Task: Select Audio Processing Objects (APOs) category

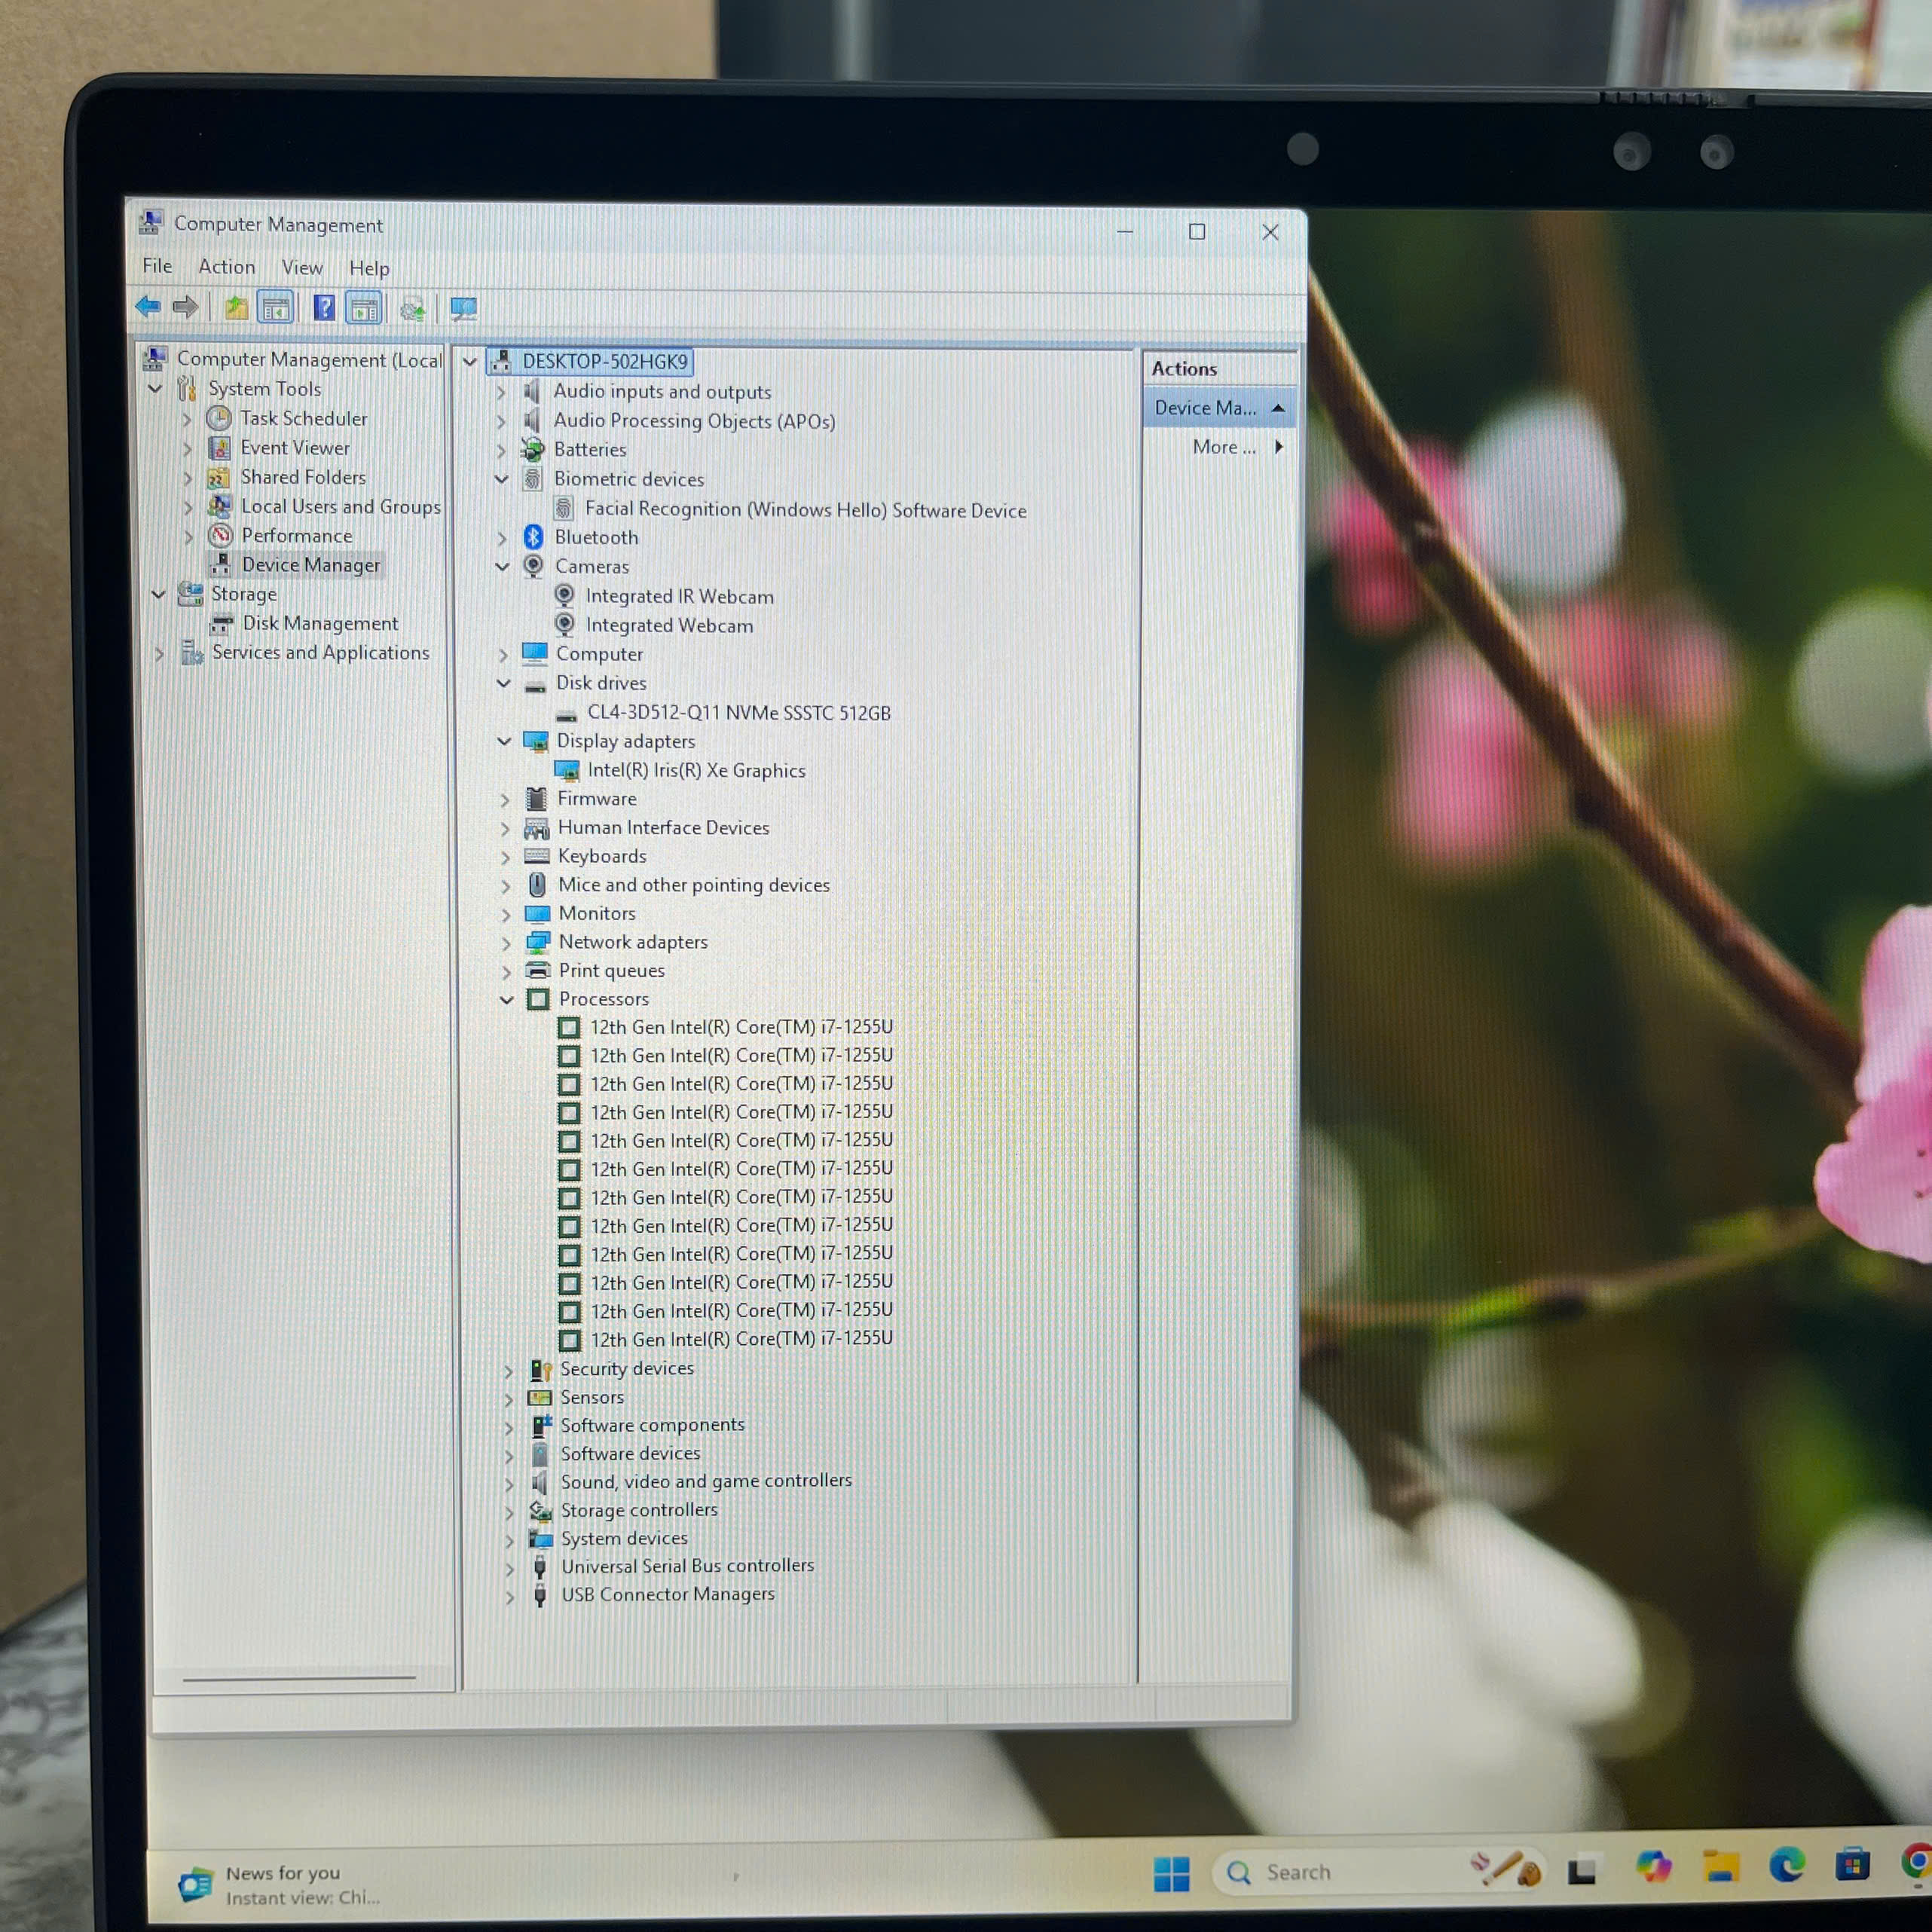Action: (x=694, y=421)
